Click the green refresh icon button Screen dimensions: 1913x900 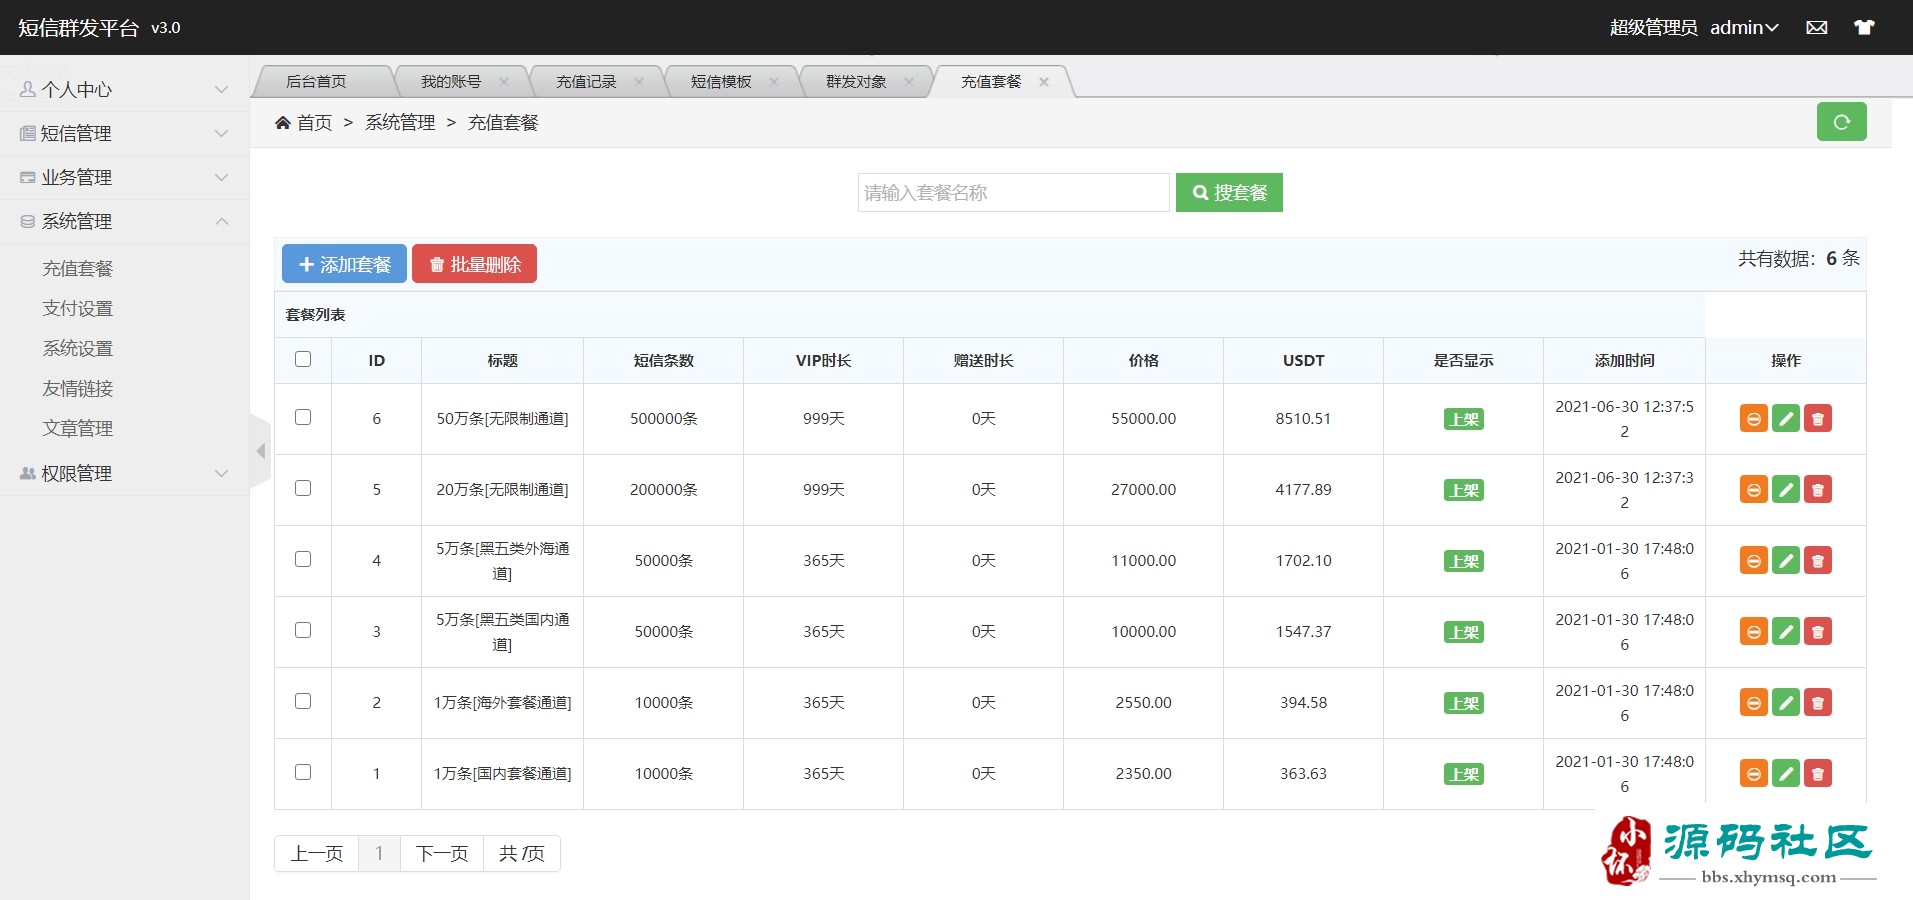tap(1841, 122)
